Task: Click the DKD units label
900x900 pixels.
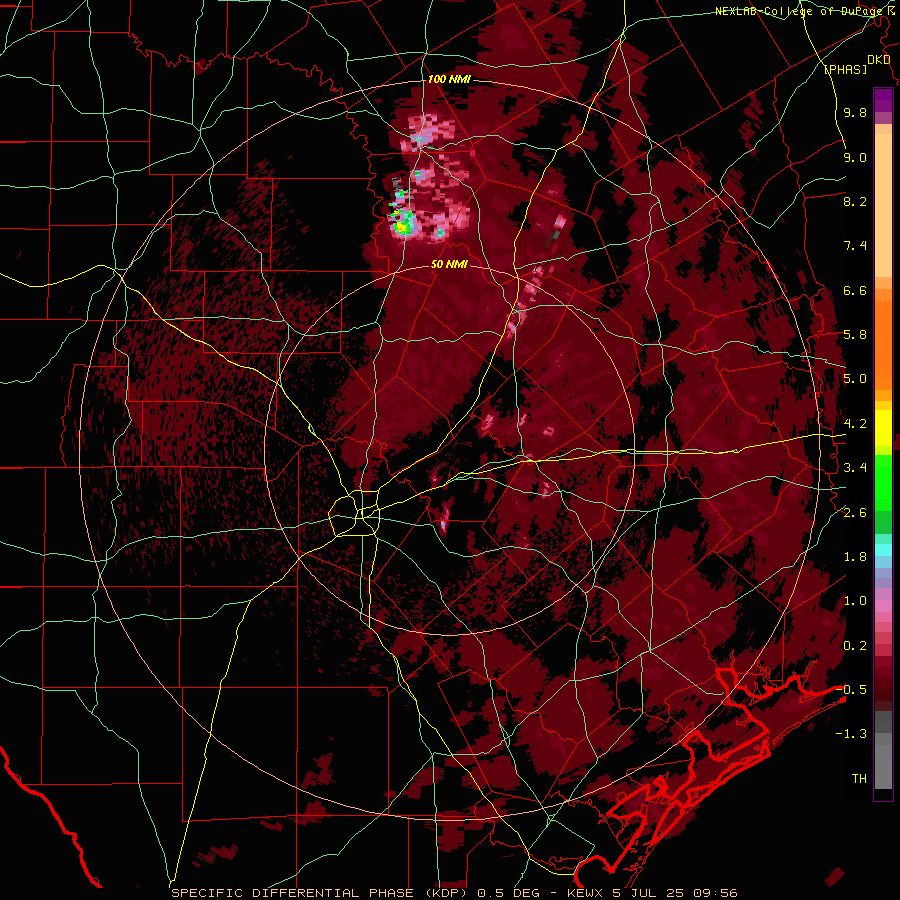Action: pyautogui.click(x=879, y=60)
